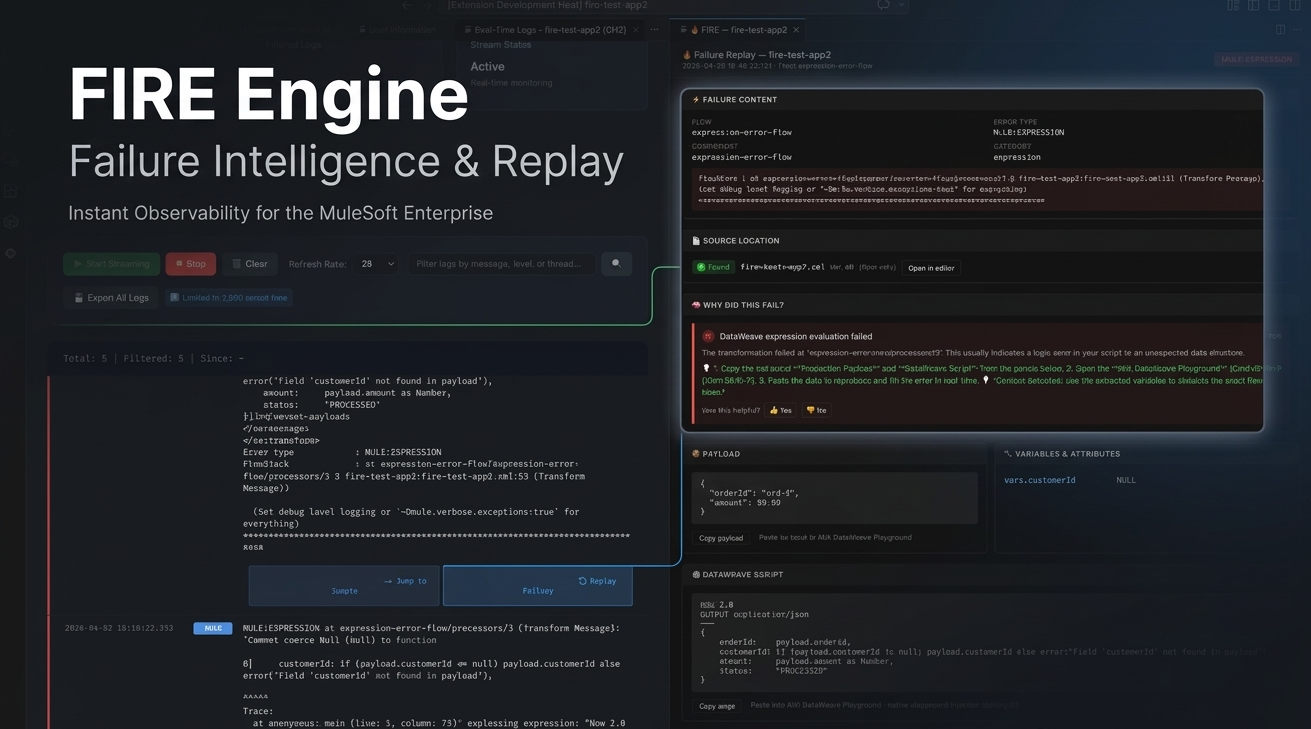Click the Active stream status text
The height and width of the screenshot is (729, 1311).
point(487,67)
